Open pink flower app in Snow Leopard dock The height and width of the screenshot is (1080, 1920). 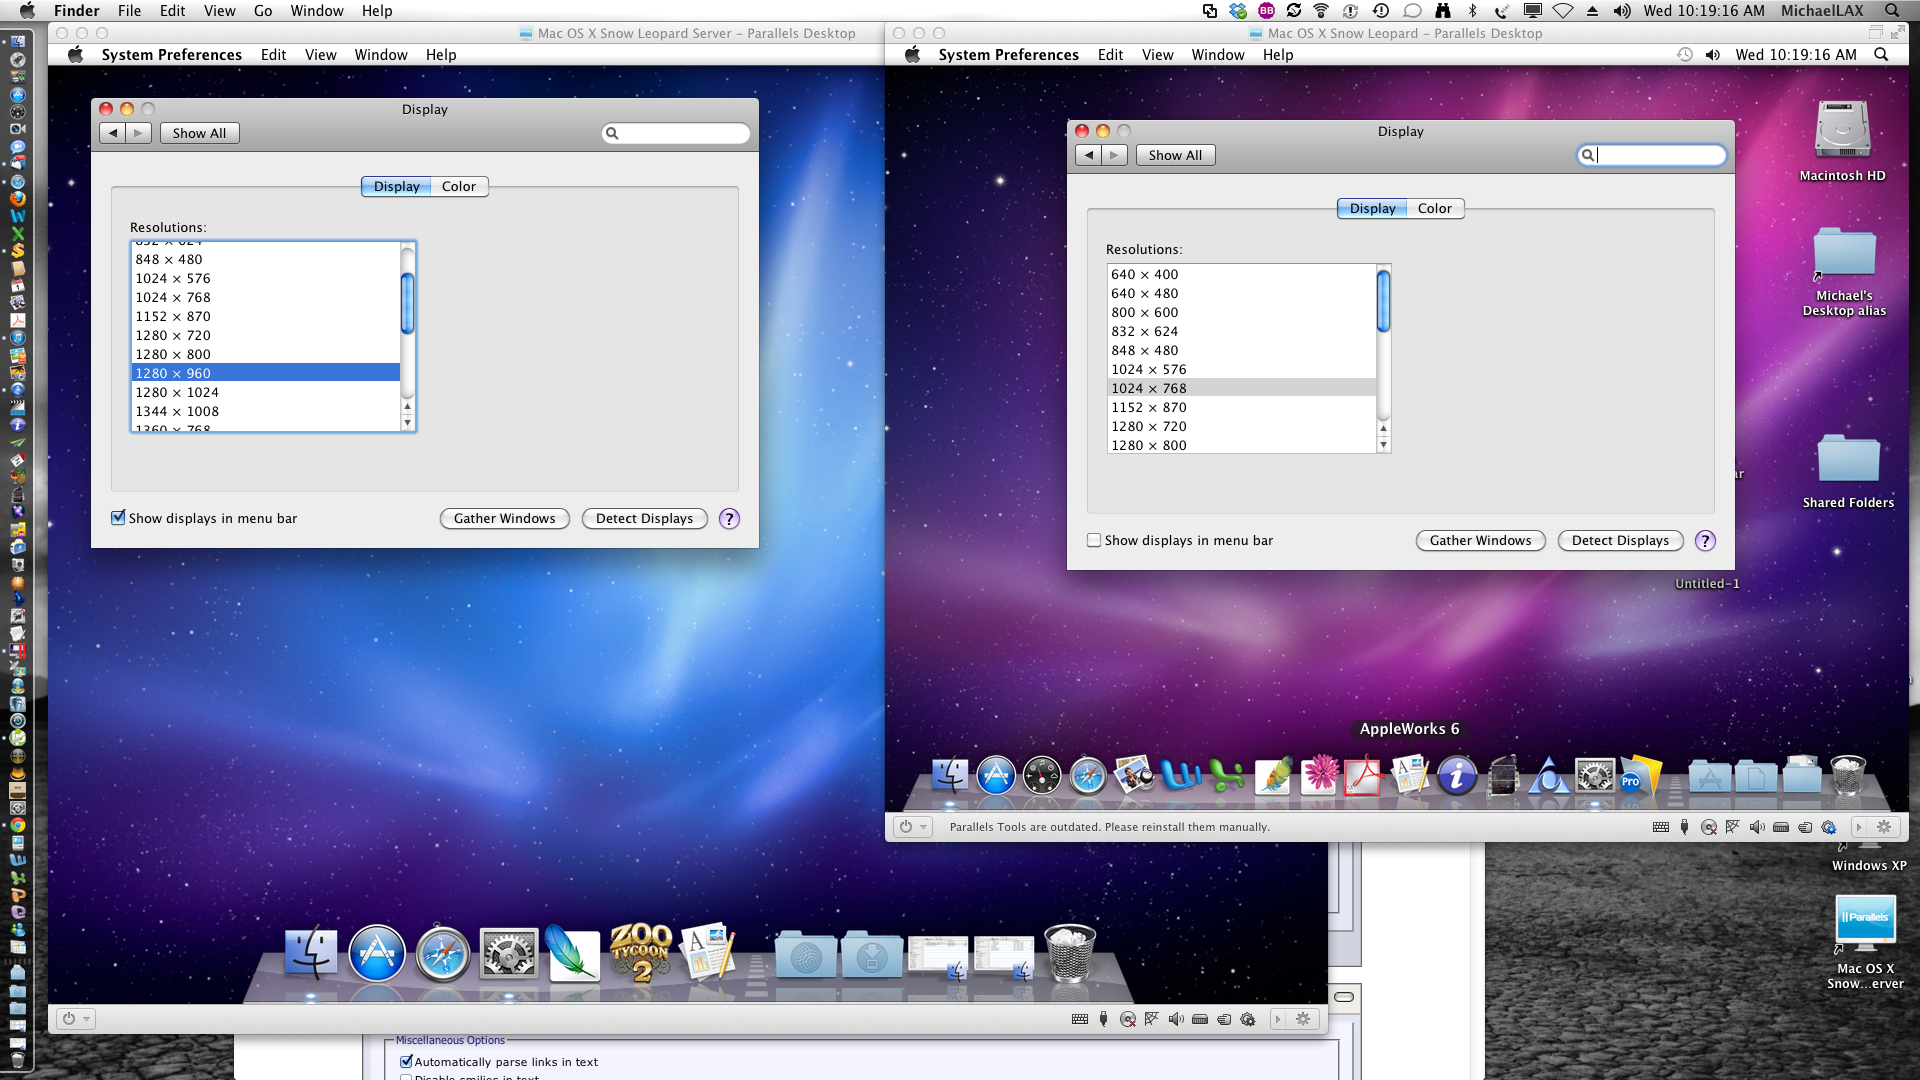tap(1319, 776)
